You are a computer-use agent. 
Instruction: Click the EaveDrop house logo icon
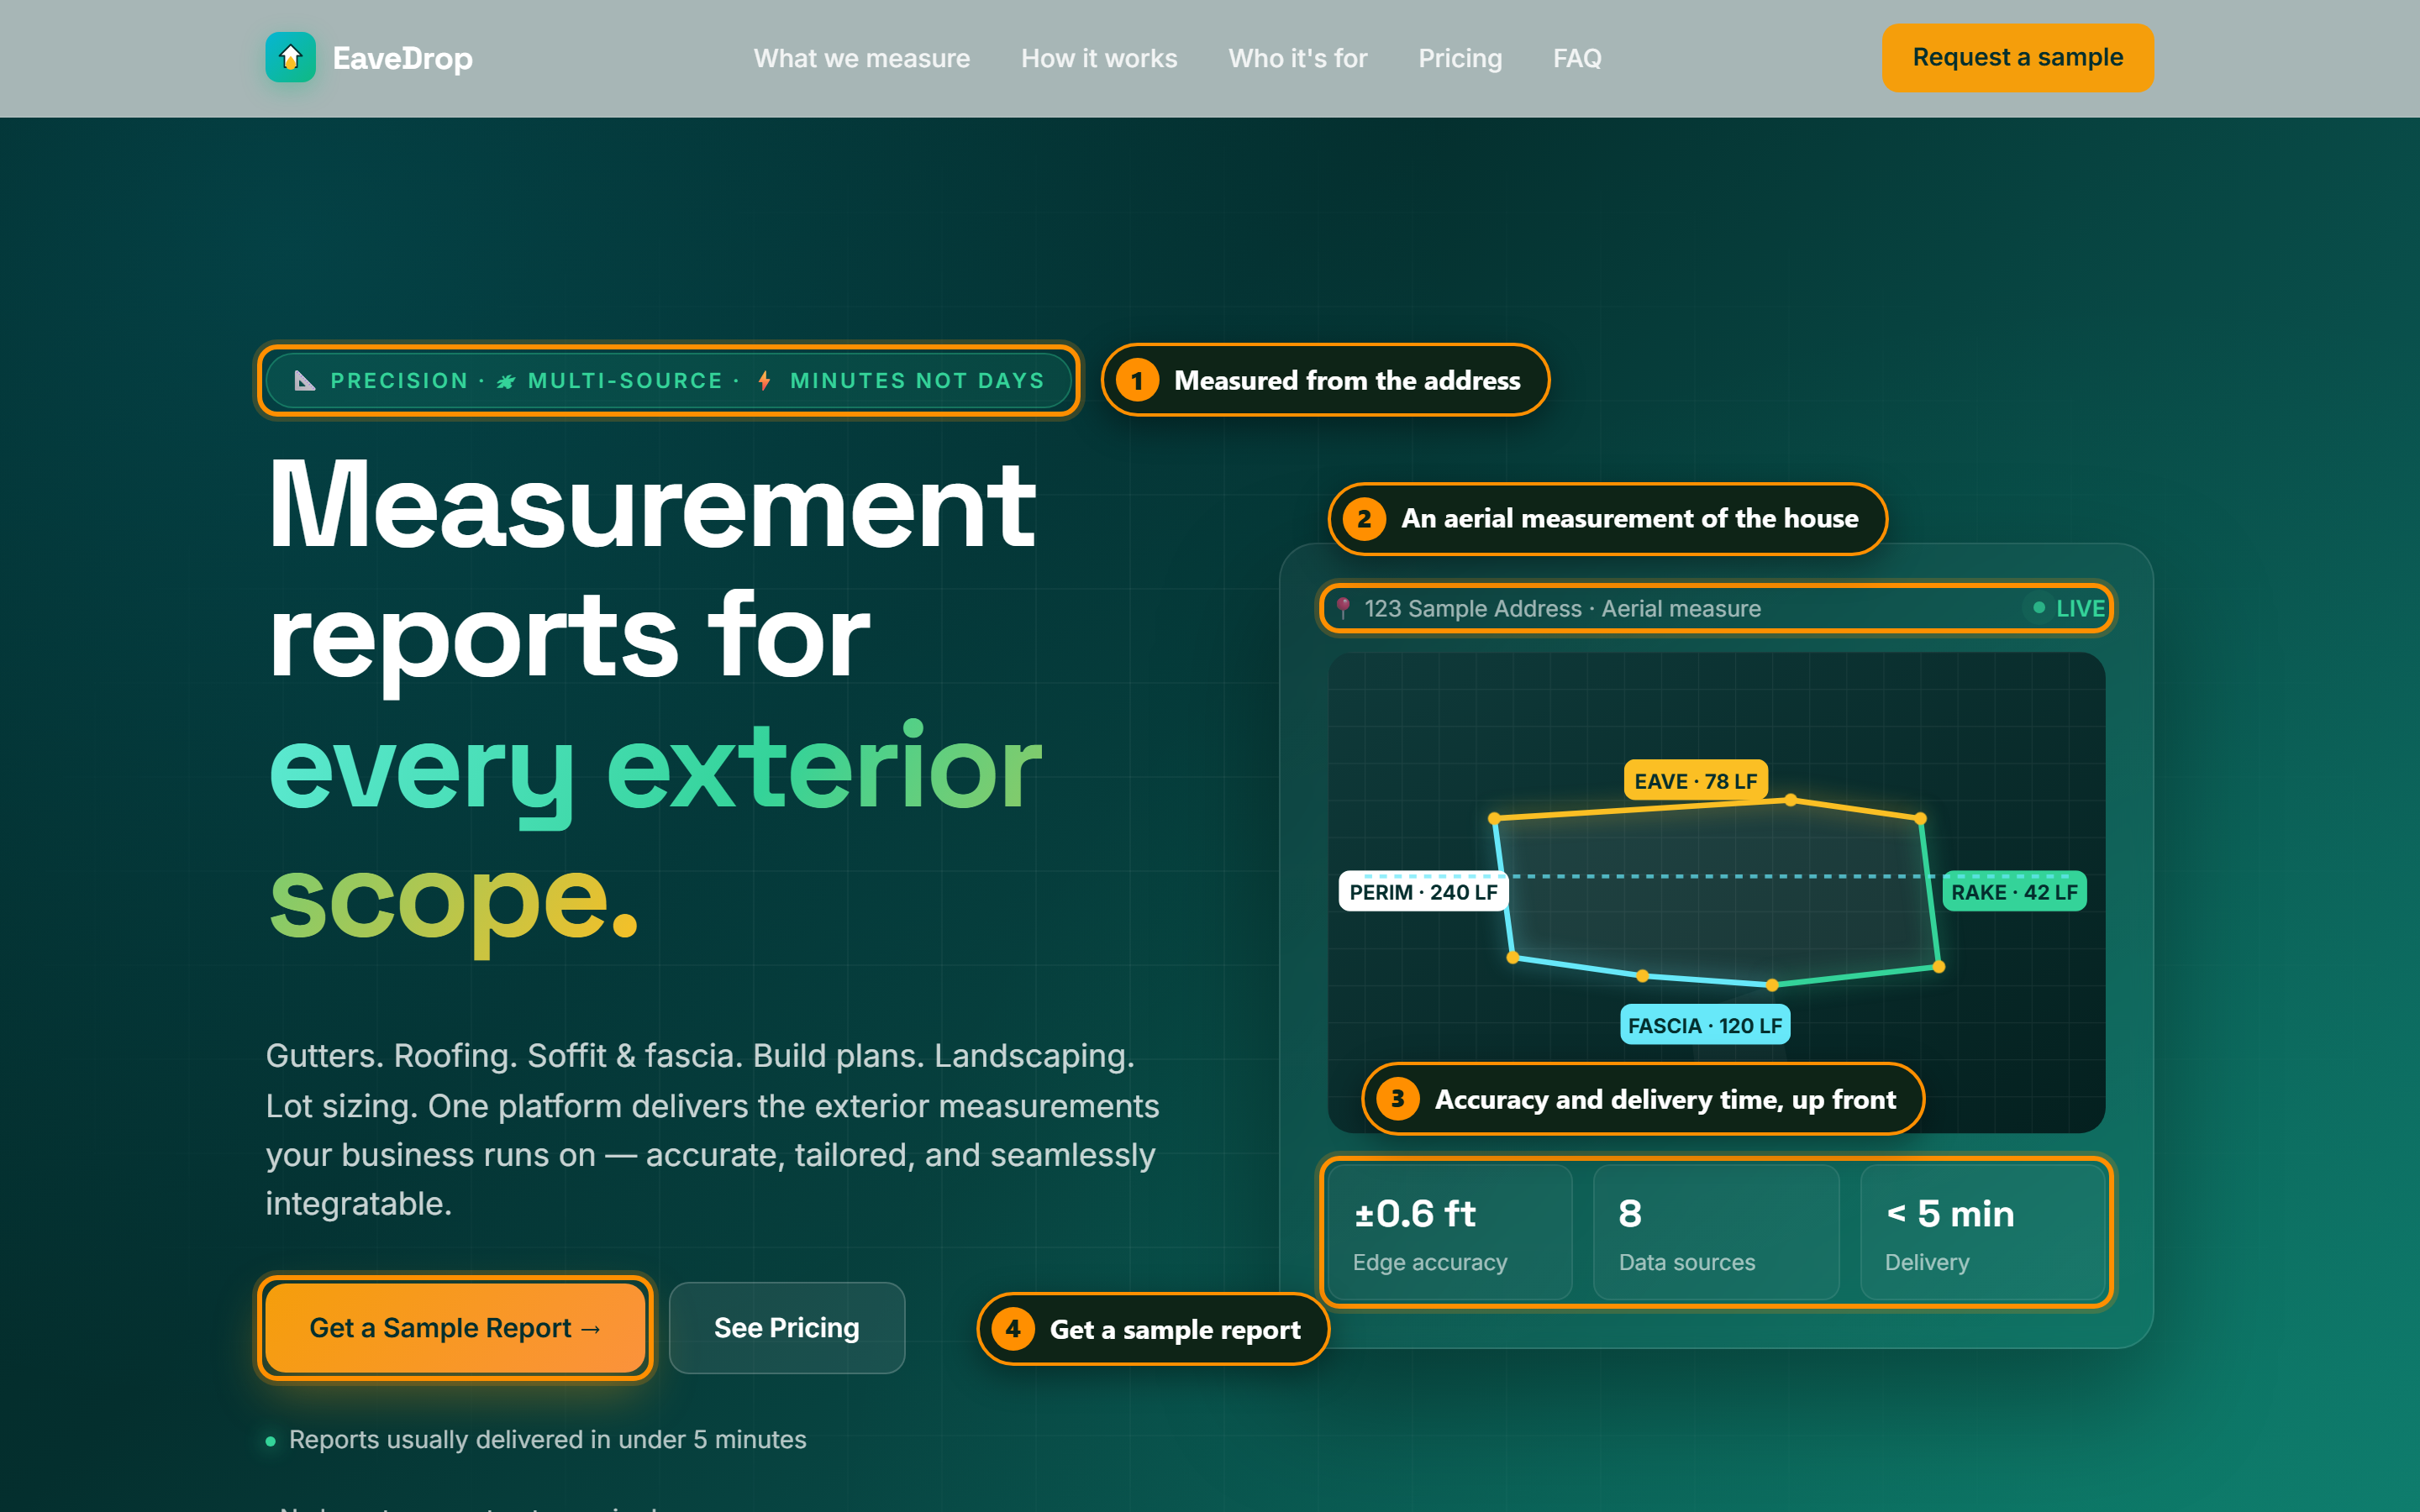290,58
